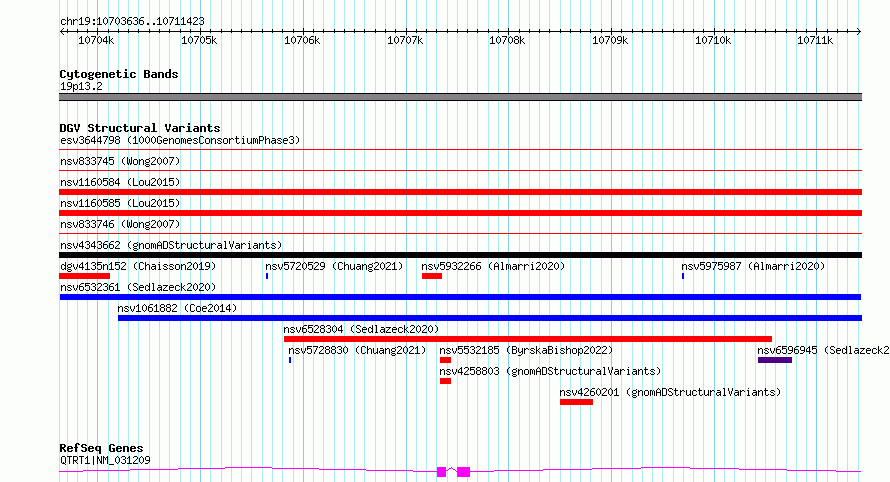This screenshot has width=890, height=482.
Task: Click the nsv6596945 purple variant segment
Action: 775,360
